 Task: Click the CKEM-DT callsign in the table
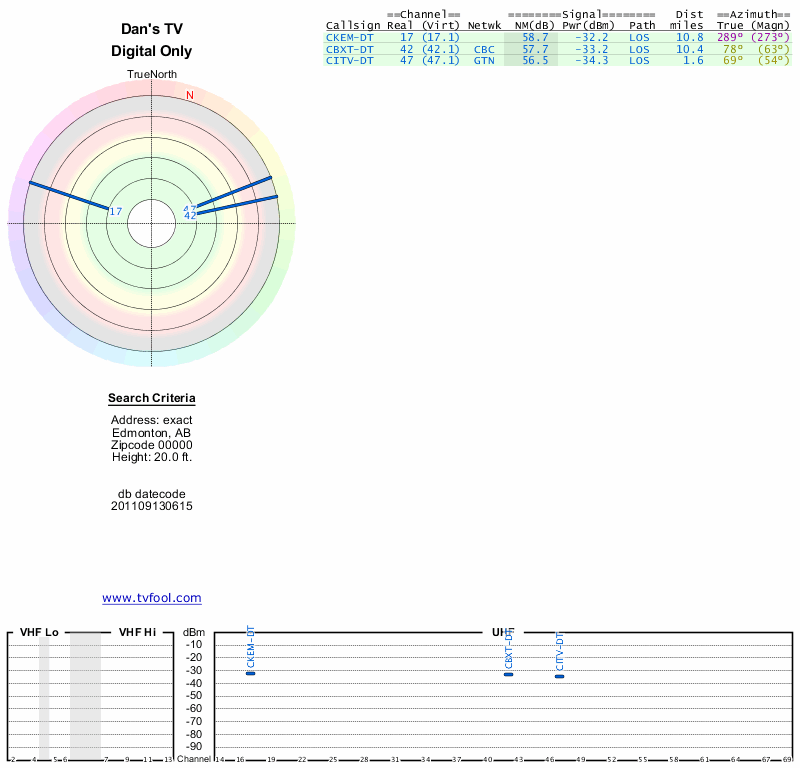349,37
